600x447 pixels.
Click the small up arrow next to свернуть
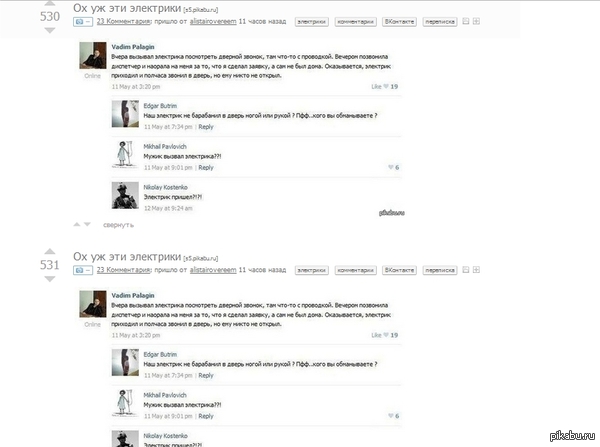click(77, 224)
